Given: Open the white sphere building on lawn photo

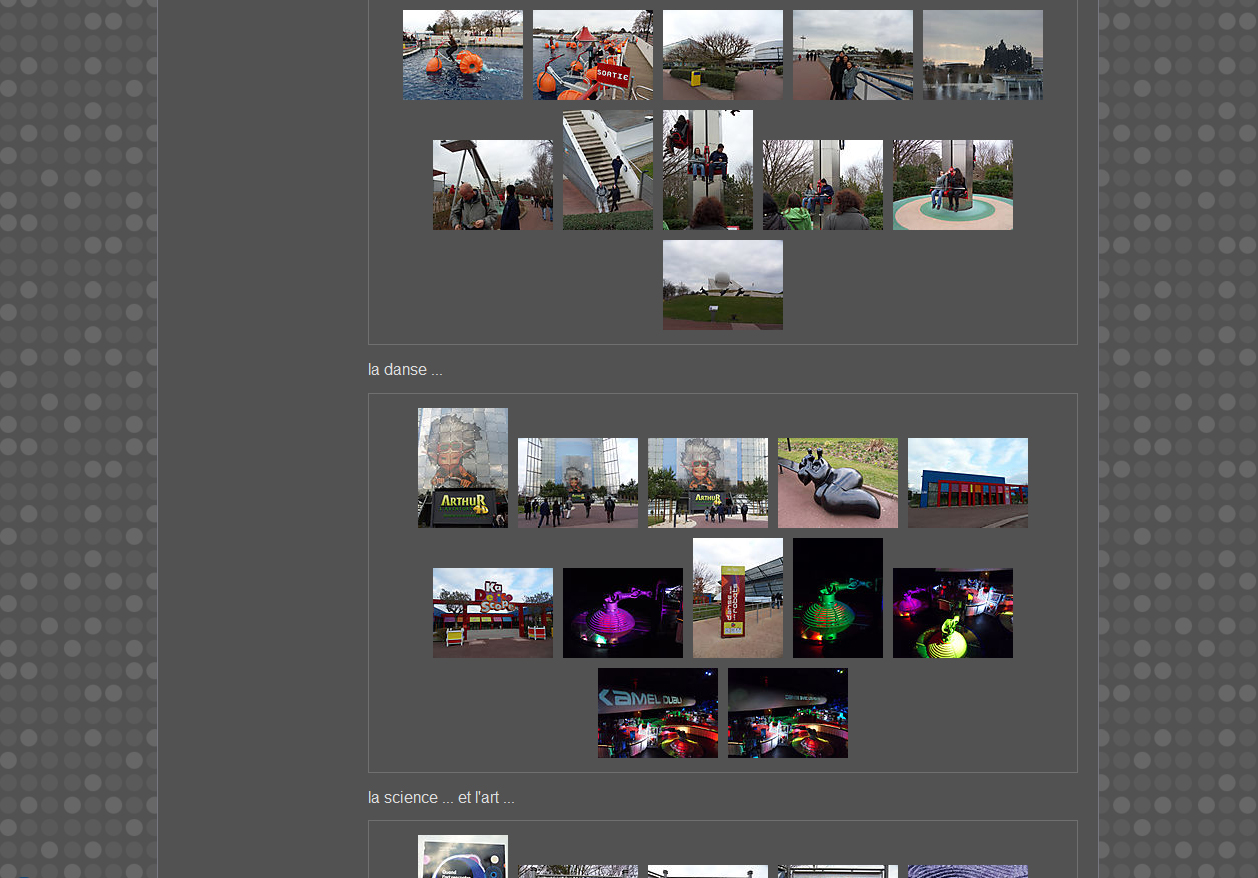Looking at the screenshot, I should click(x=722, y=285).
